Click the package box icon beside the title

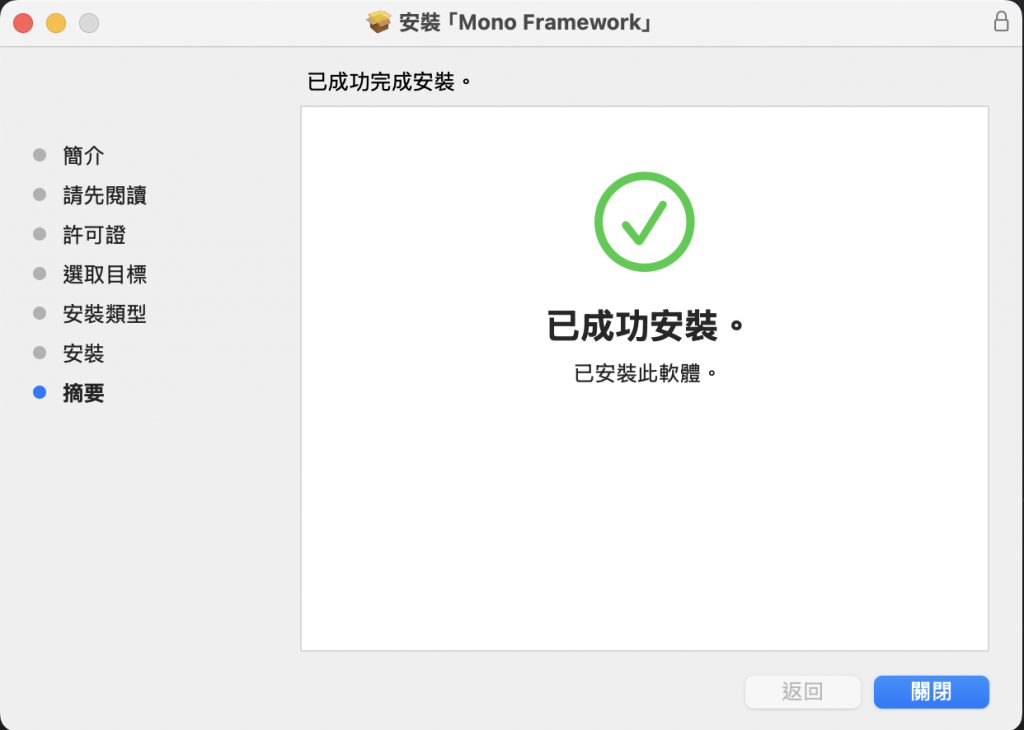pos(379,22)
